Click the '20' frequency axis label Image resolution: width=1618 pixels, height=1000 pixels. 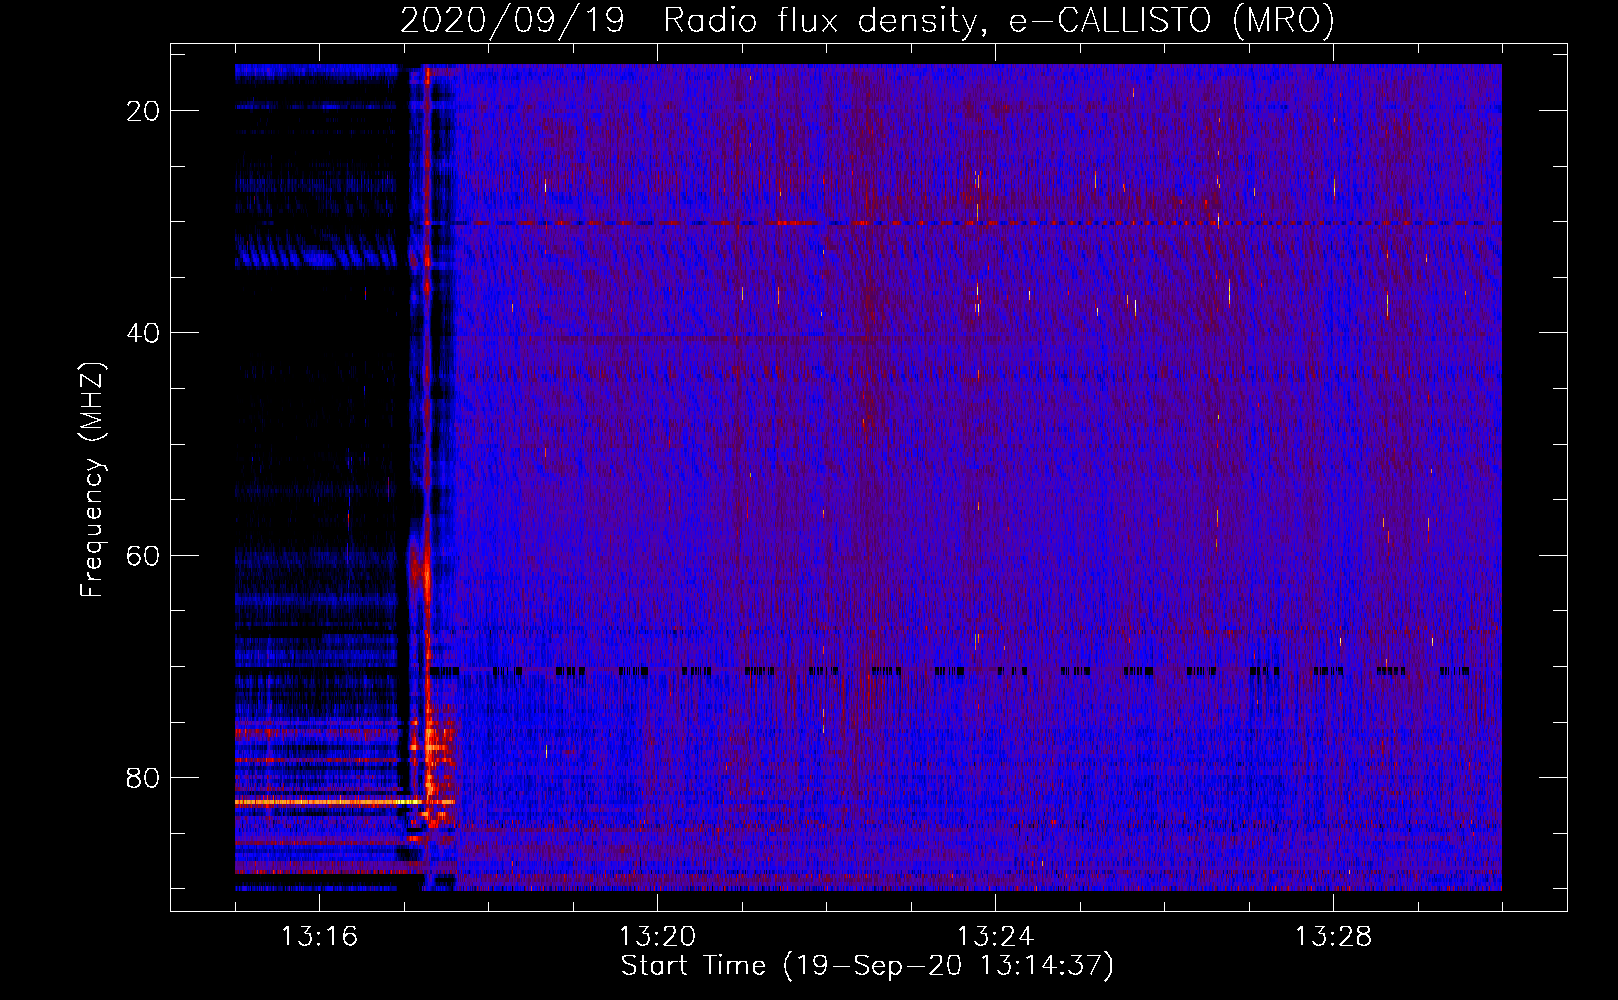click(144, 111)
